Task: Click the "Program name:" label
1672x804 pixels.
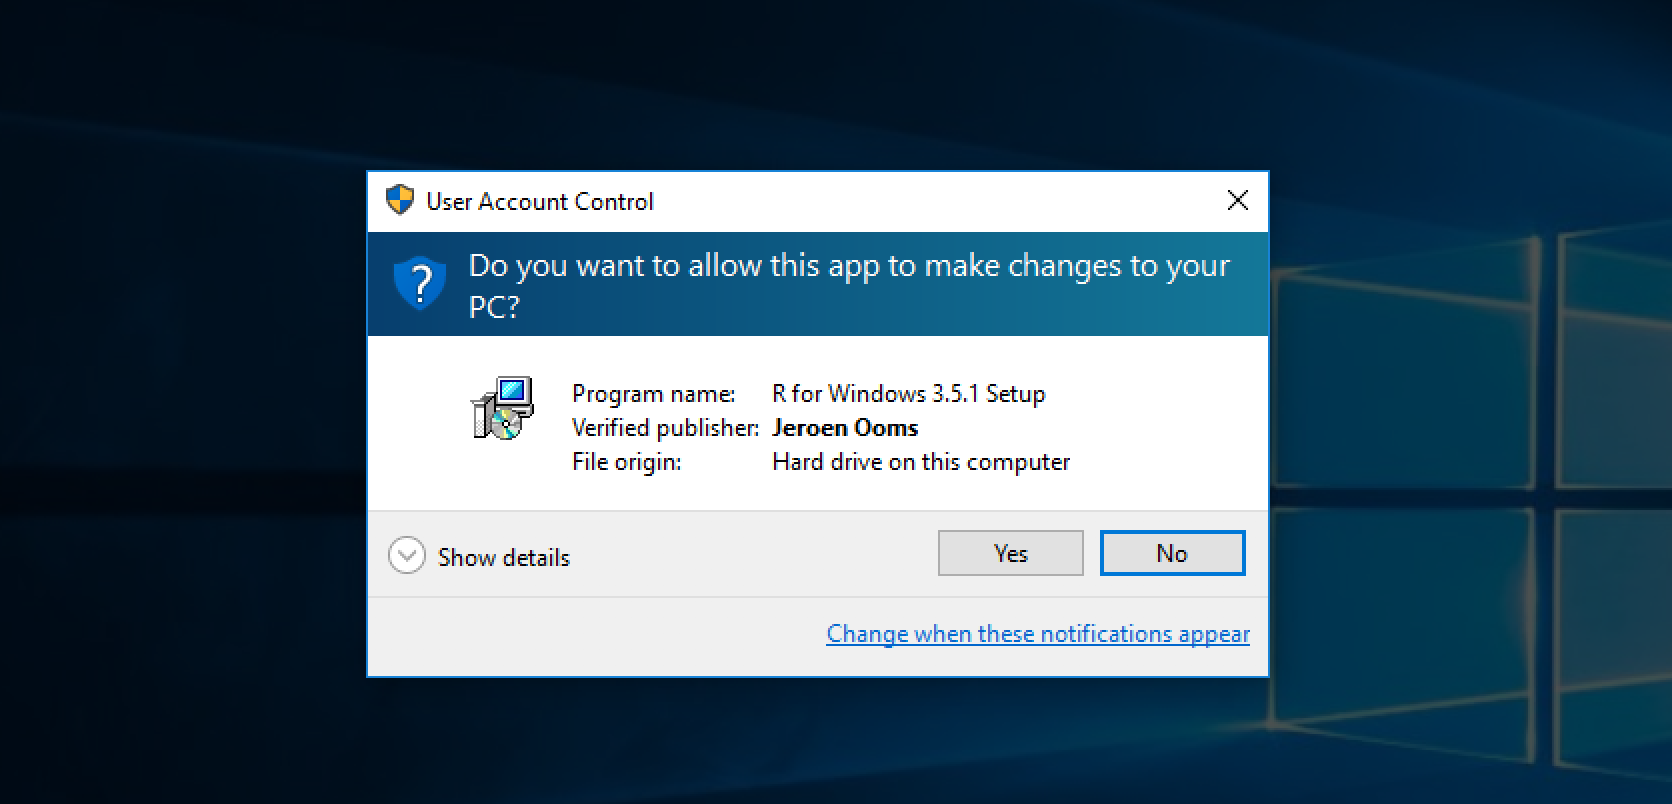Action: (x=653, y=394)
